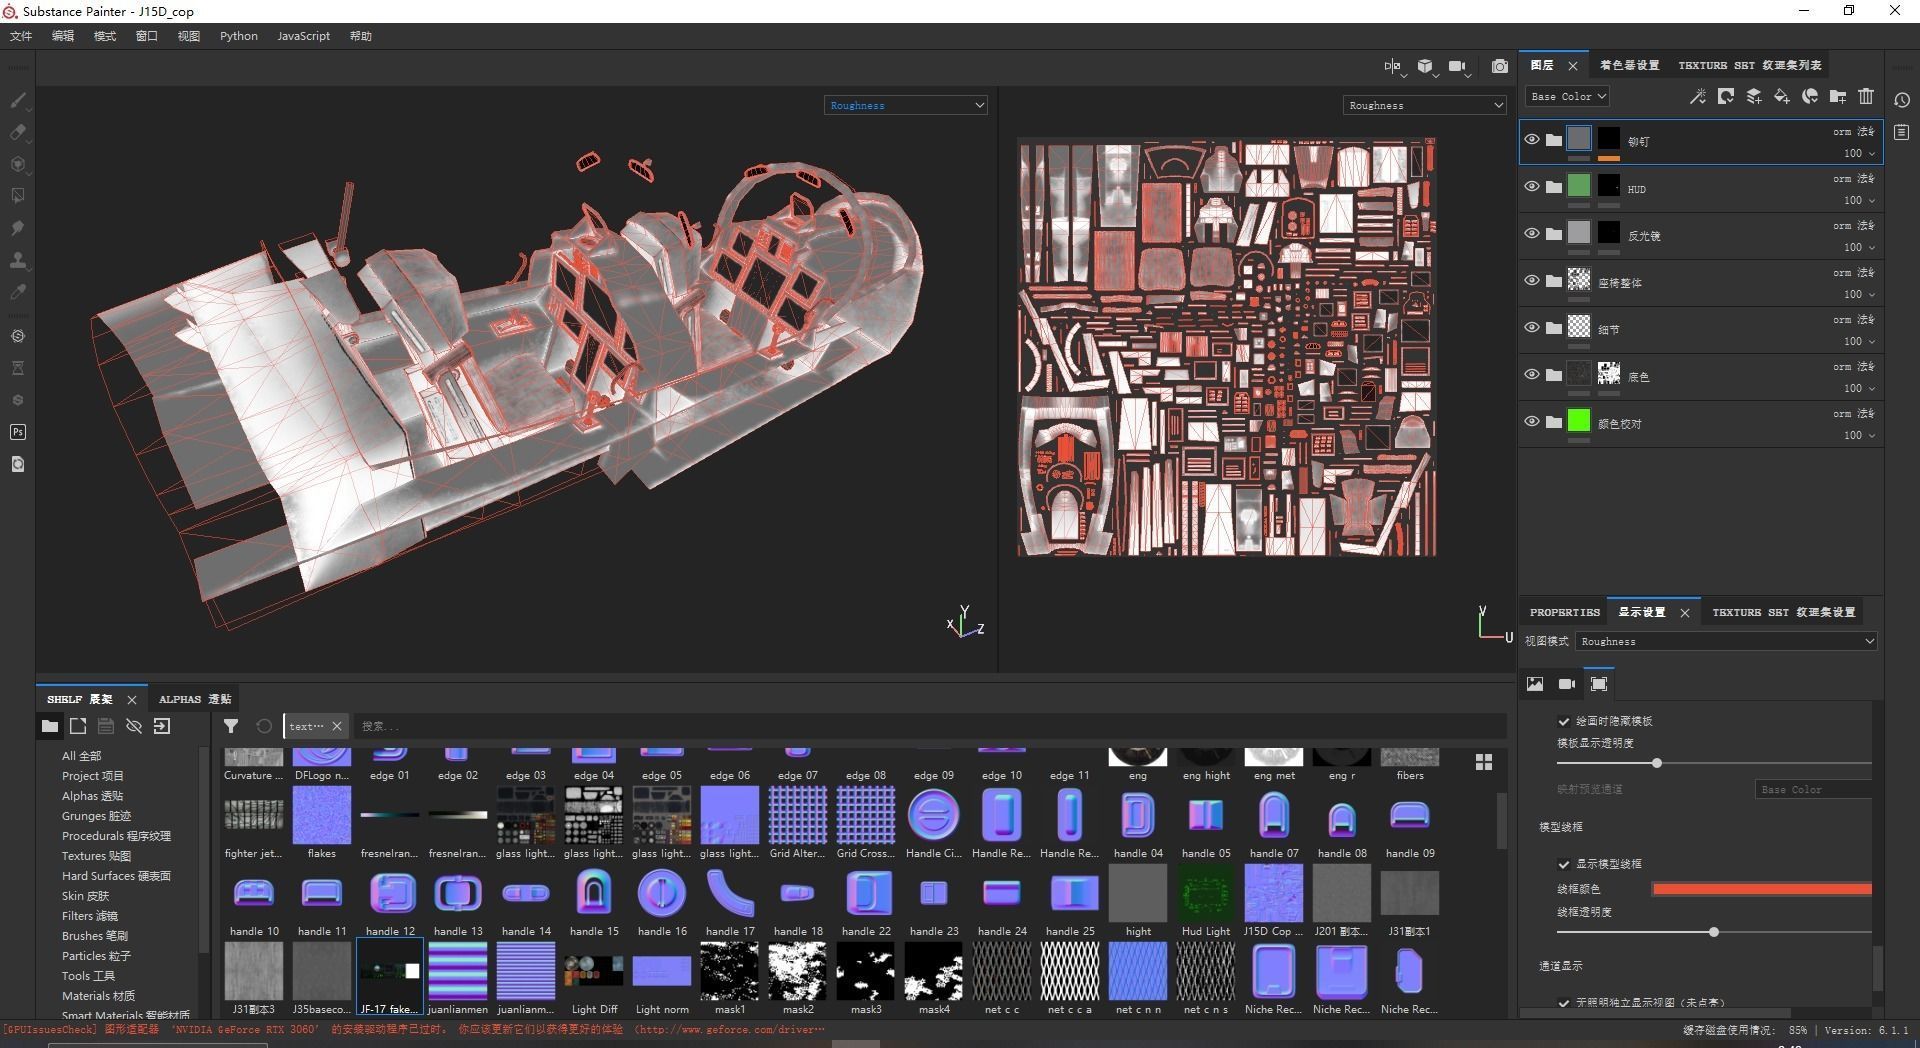
Task: Click the add mask icon in layers
Action: point(1726,96)
